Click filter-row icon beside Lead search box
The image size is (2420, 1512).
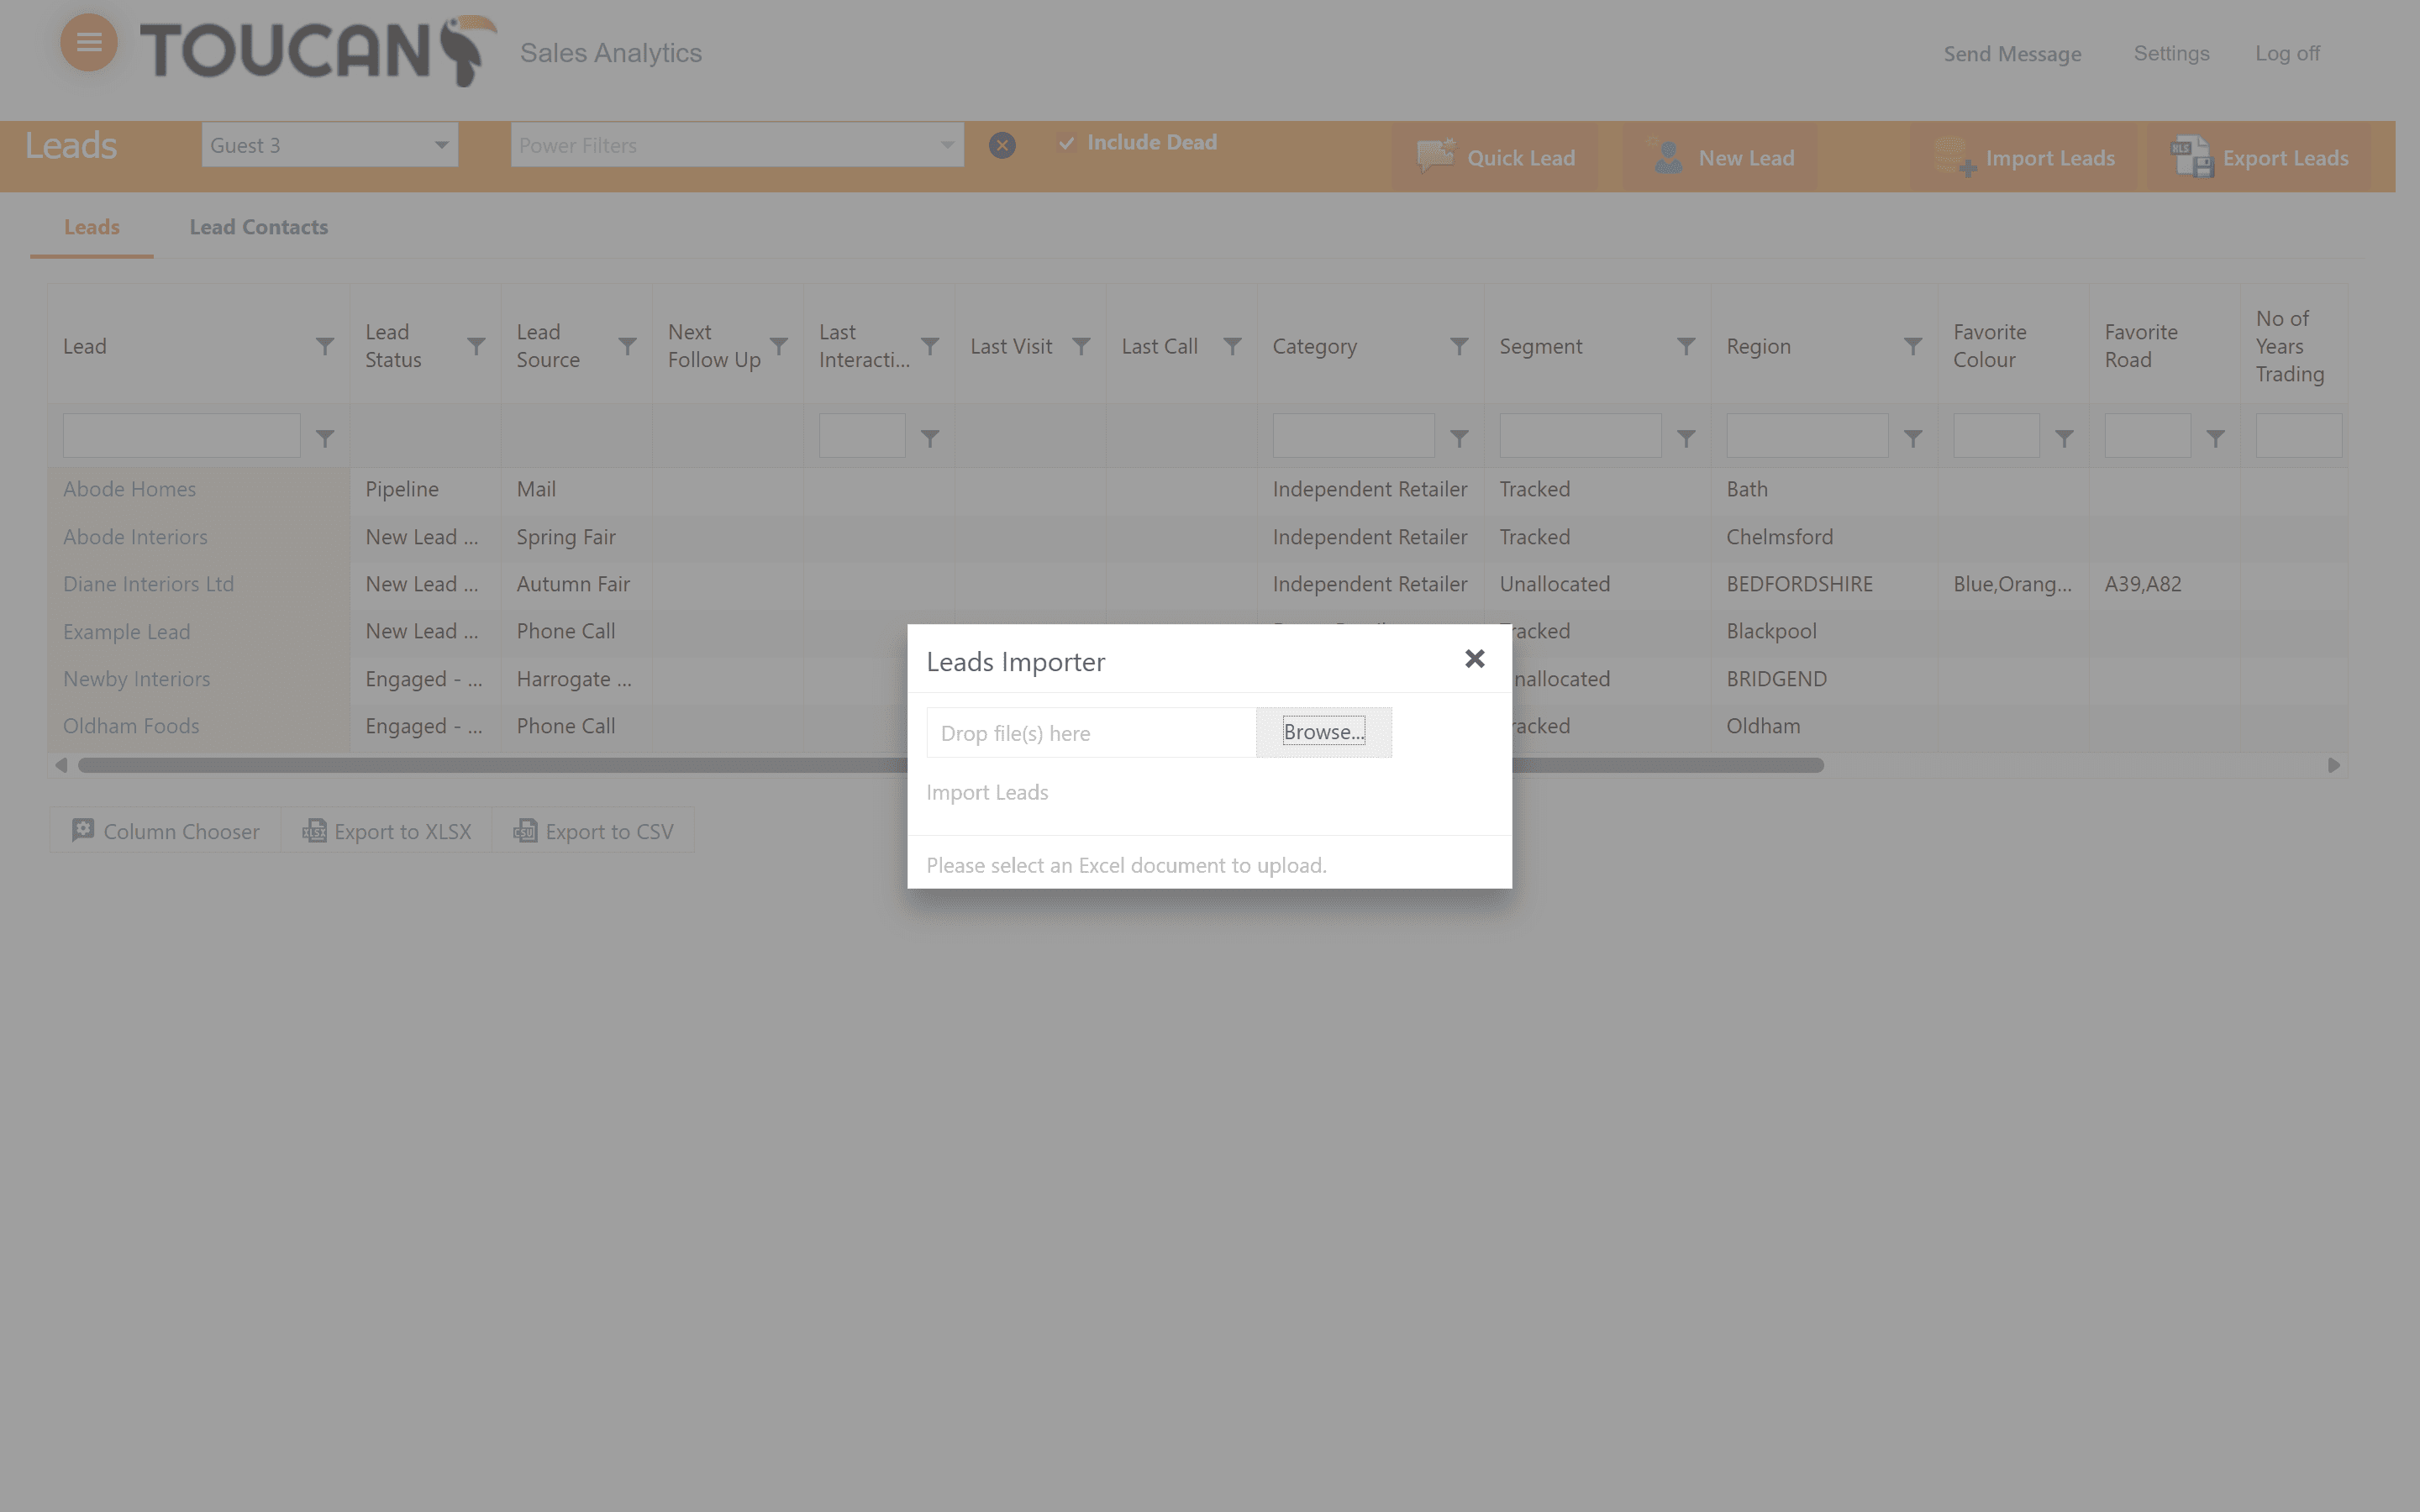click(325, 438)
